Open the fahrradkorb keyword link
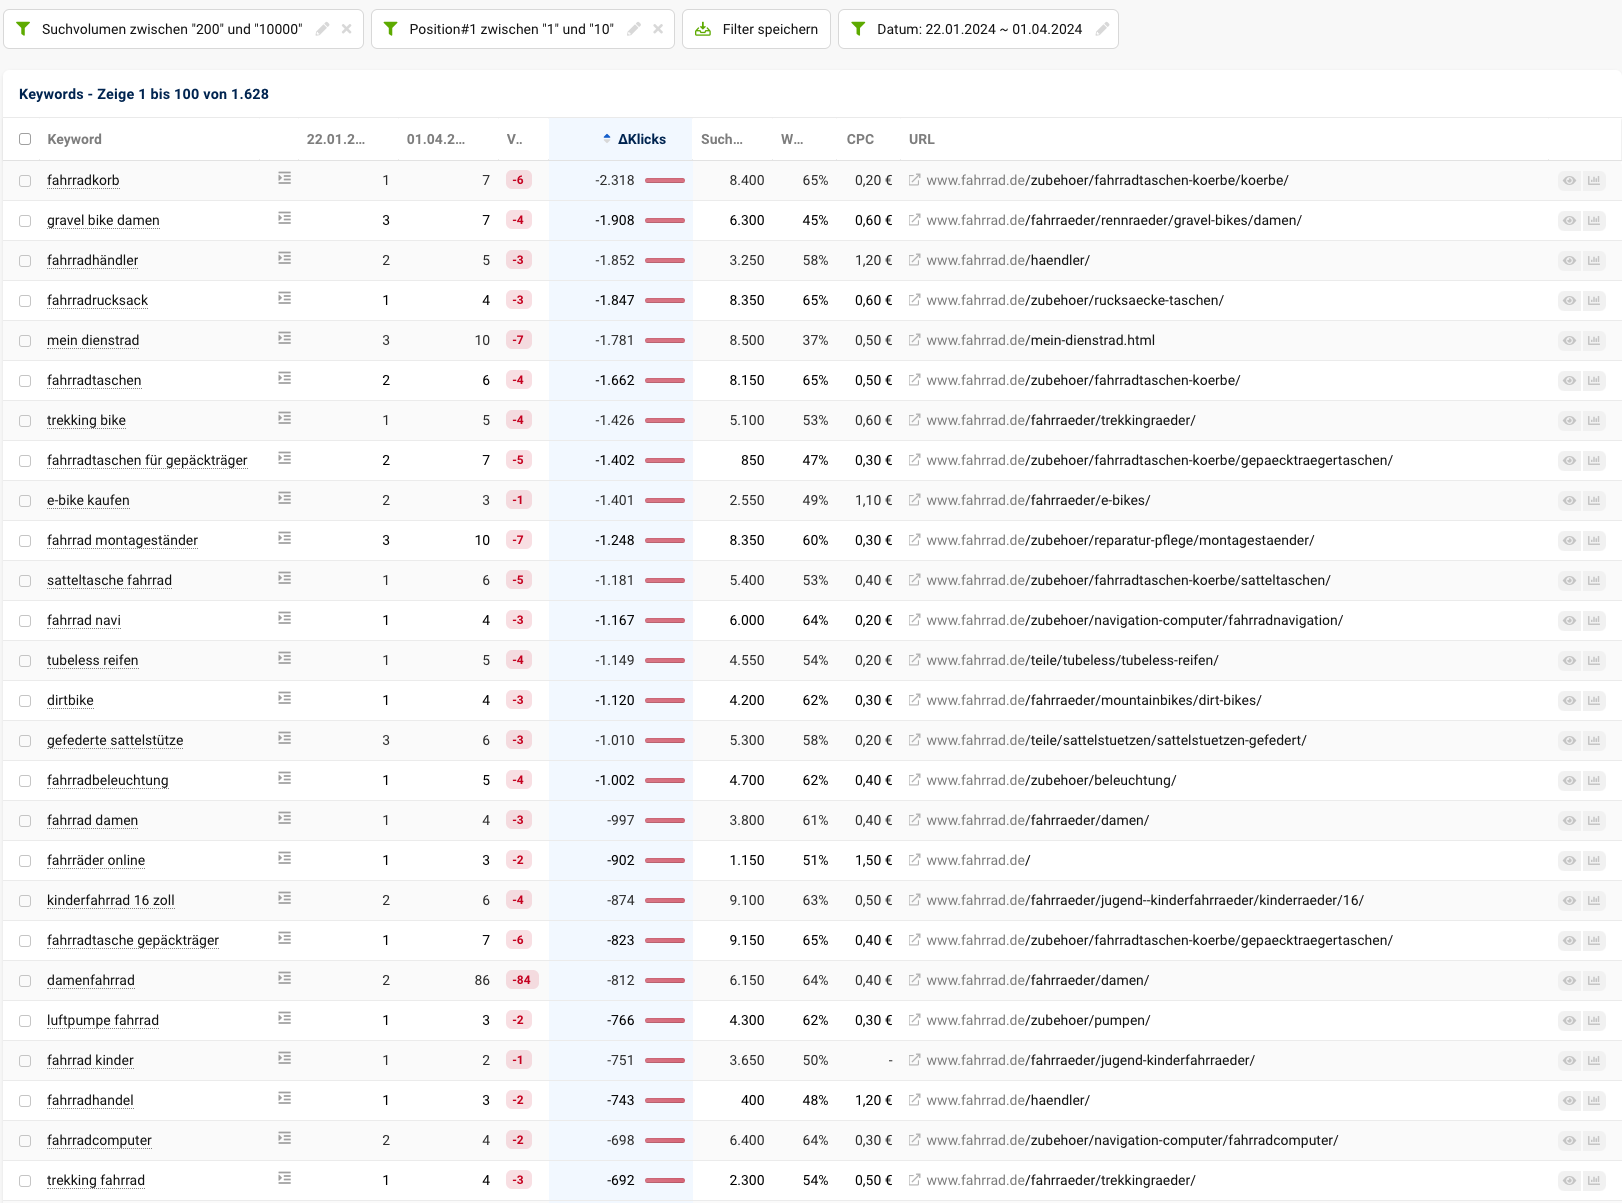 (83, 180)
